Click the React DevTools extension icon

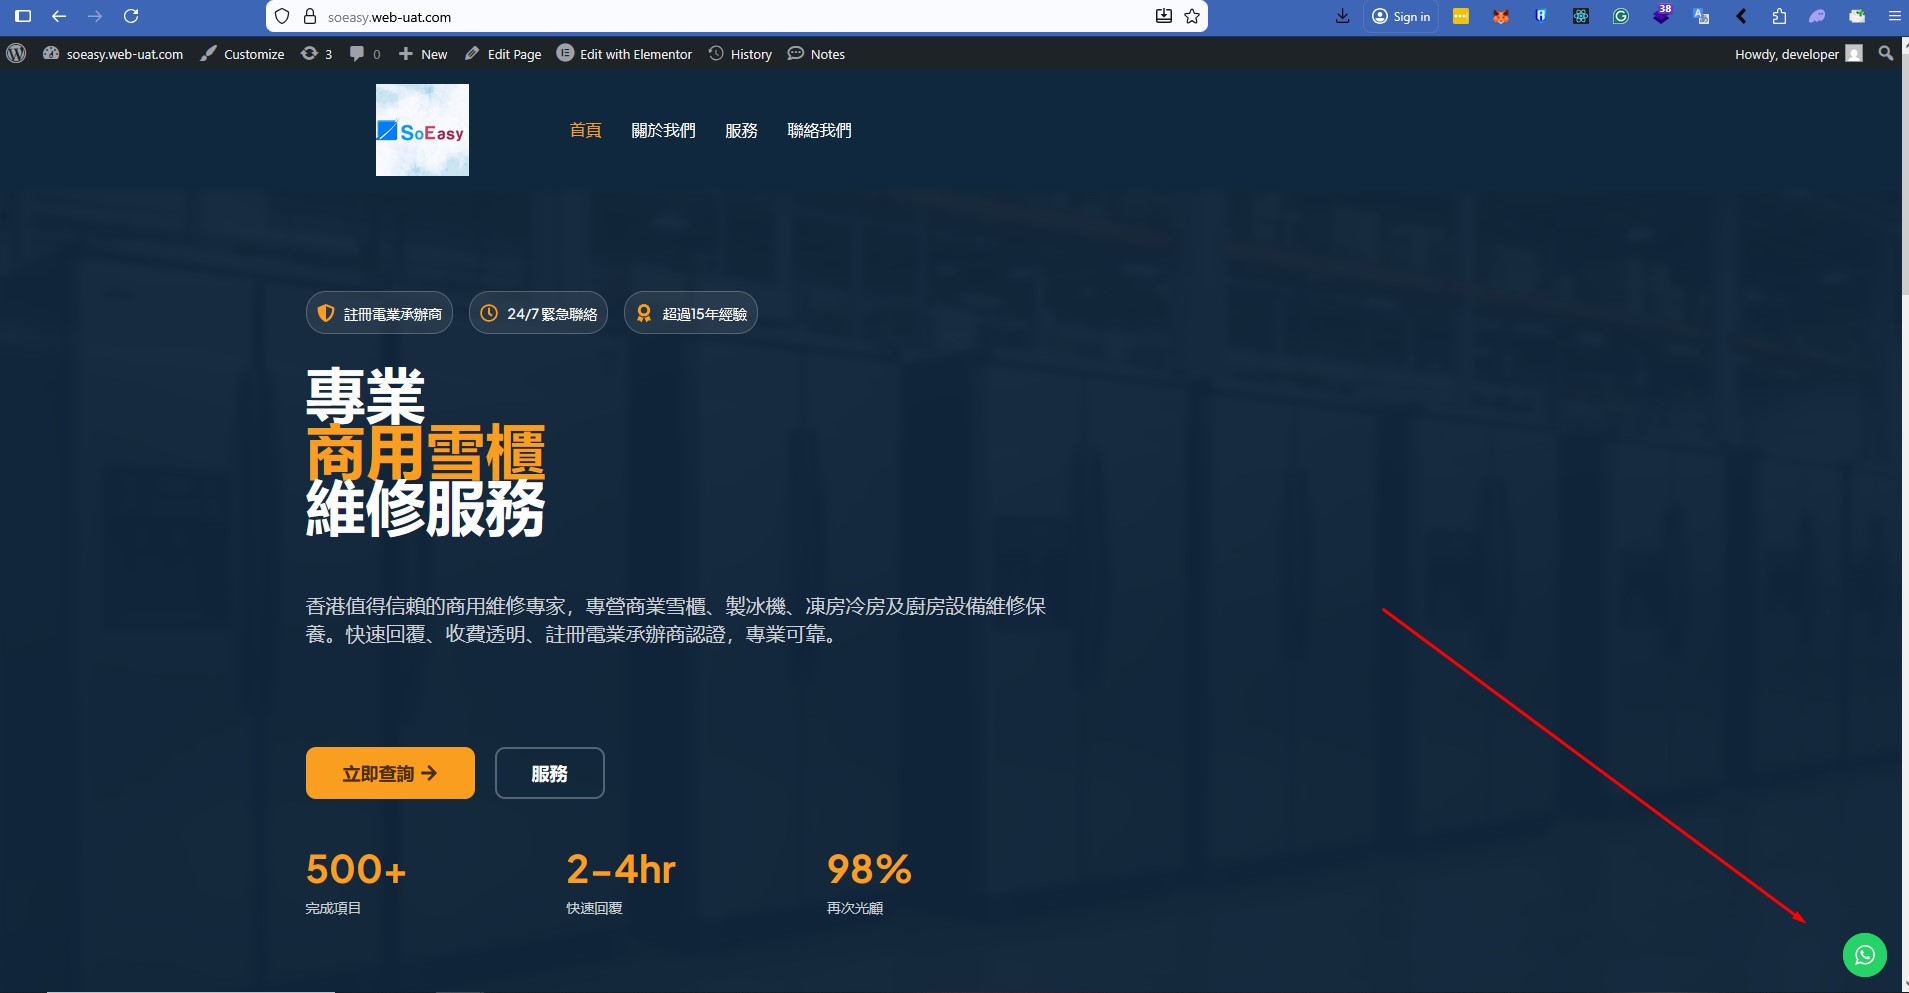pos(1580,16)
